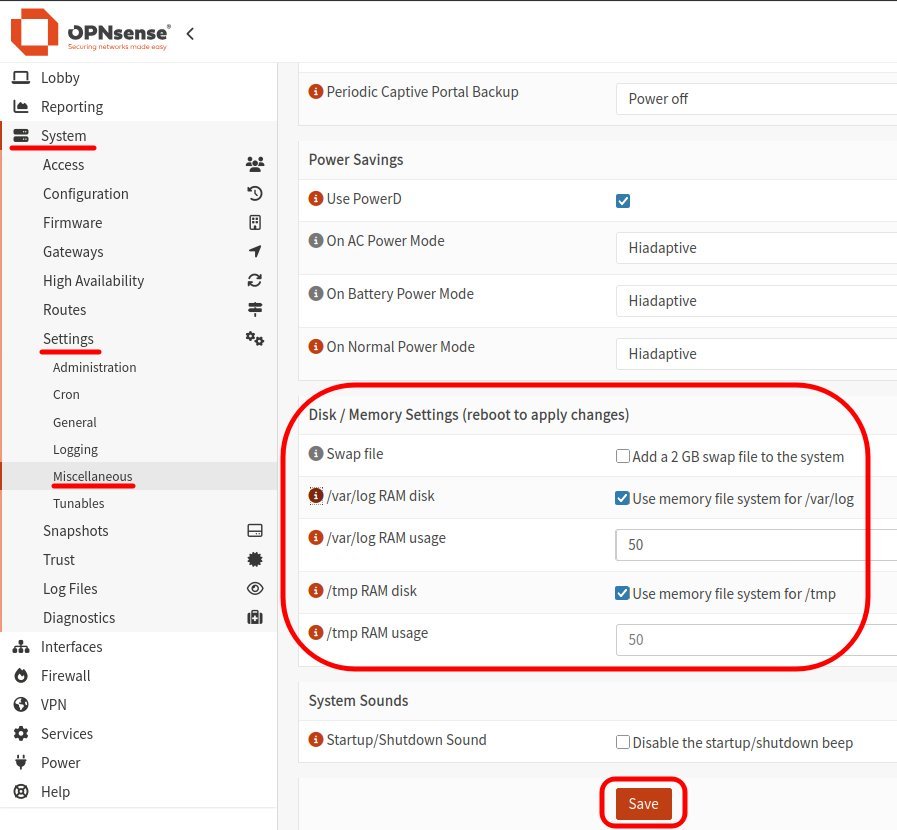Click the Log Files eye icon
The image size is (897, 830).
255,589
